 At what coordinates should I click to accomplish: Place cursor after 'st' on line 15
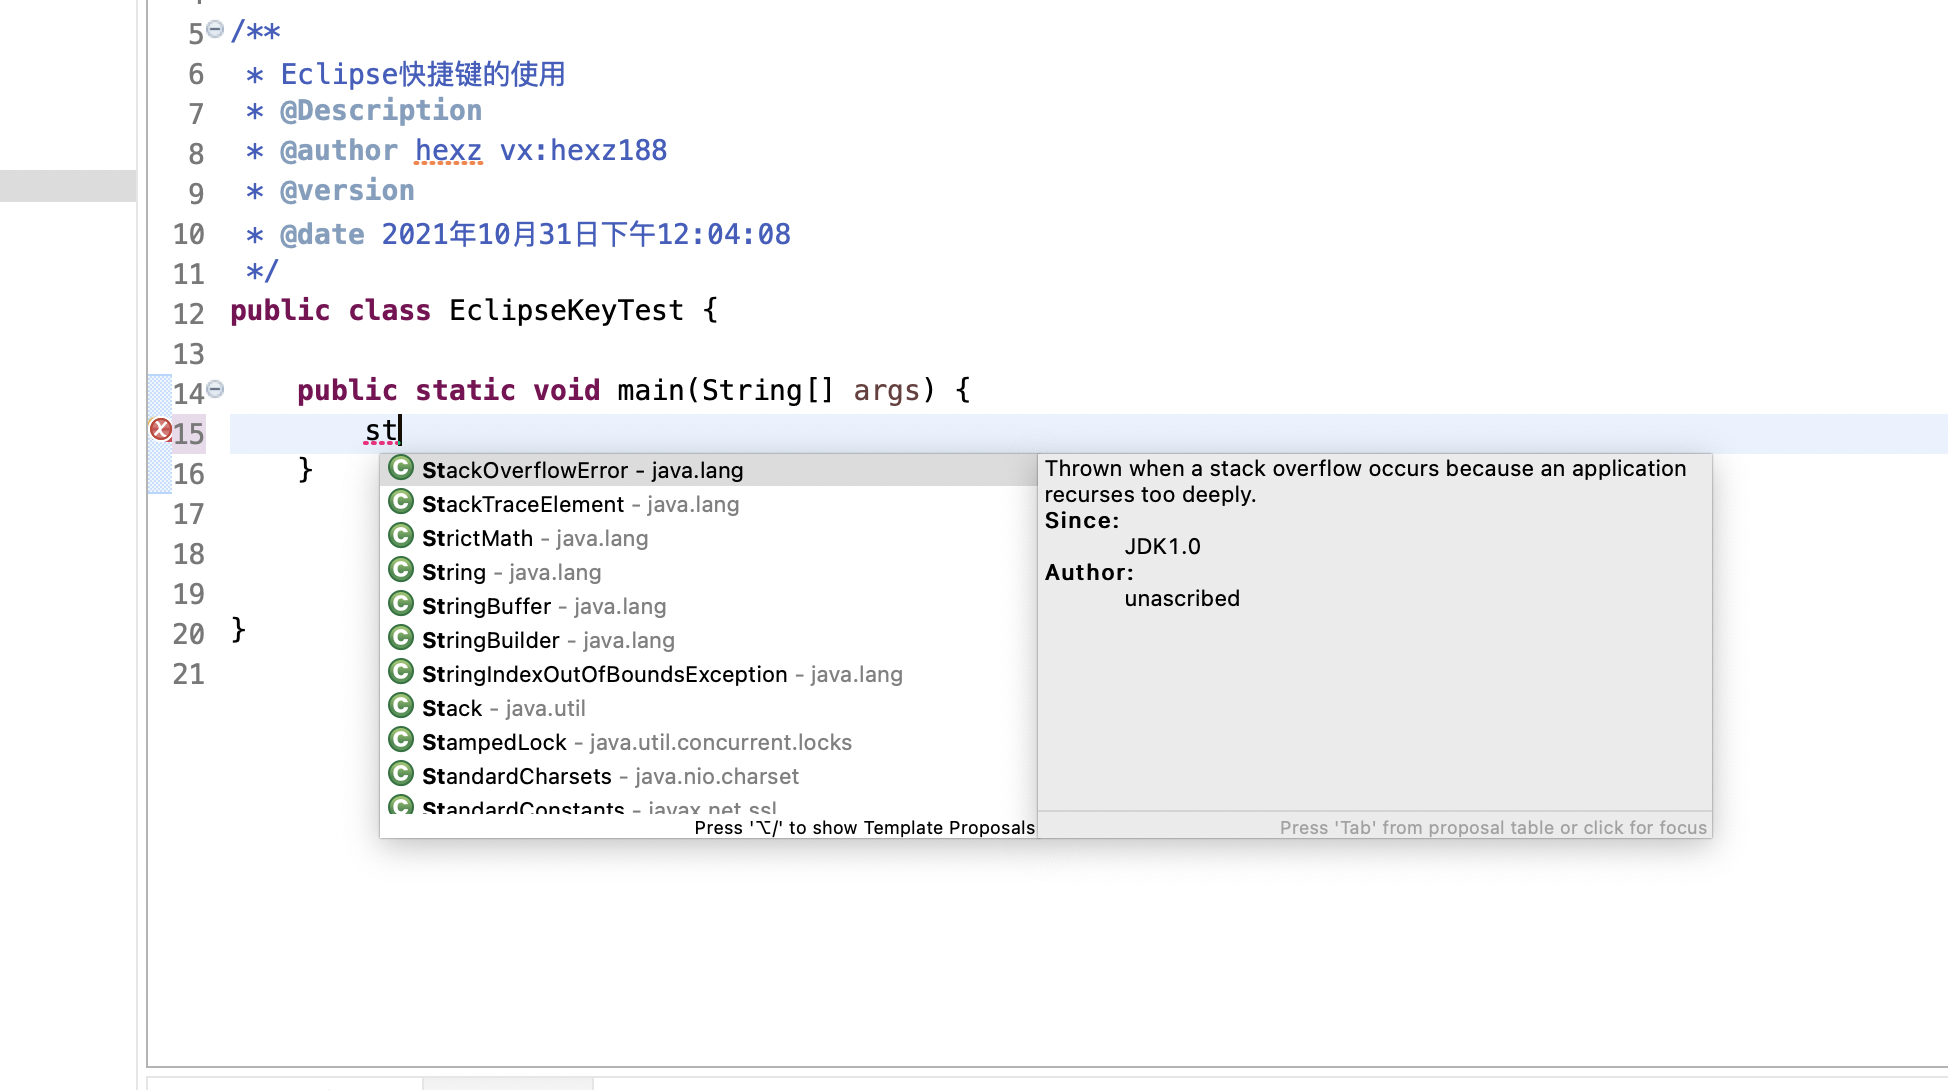coord(401,431)
